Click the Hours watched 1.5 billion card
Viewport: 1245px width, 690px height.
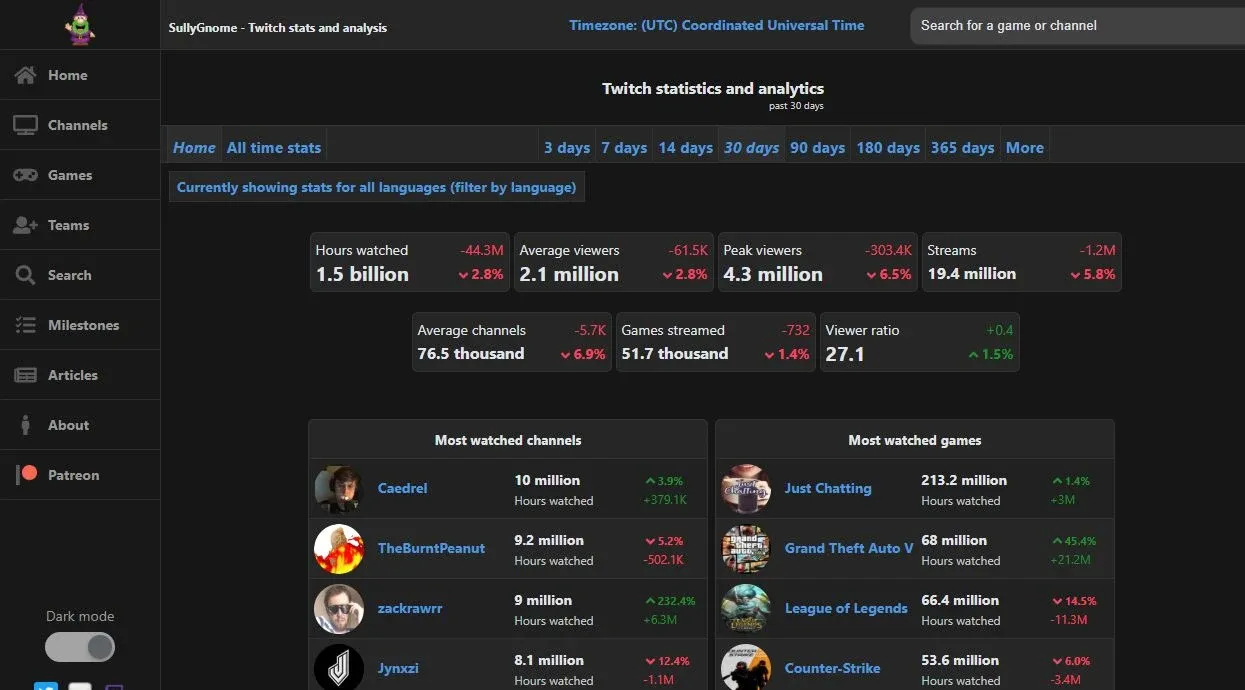410,262
